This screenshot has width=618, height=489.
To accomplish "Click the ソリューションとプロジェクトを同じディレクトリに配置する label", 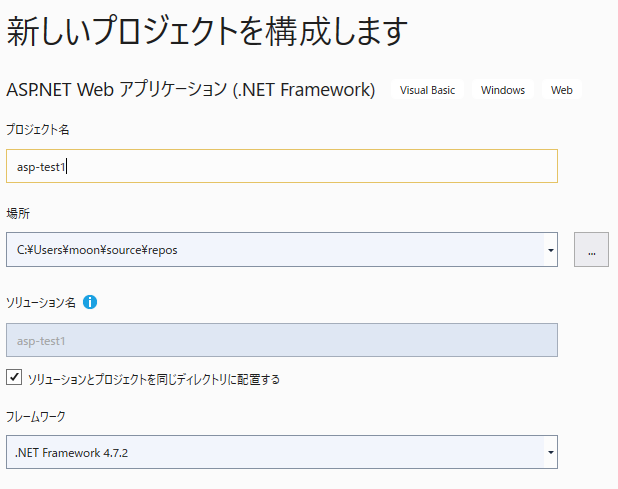I will click(x=154, y=379).
